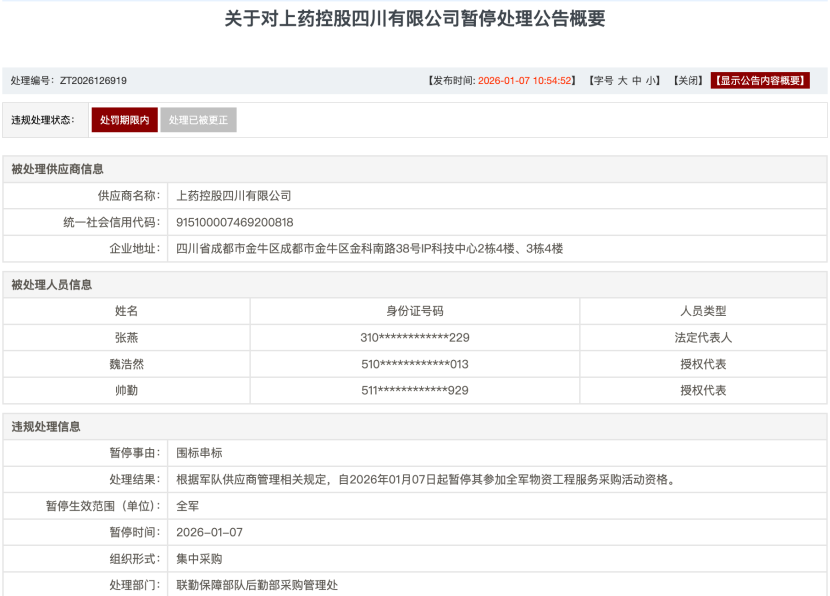The image size is (830, 596).
Task: Click the name 张燕
Action: [x=127, y=338]
